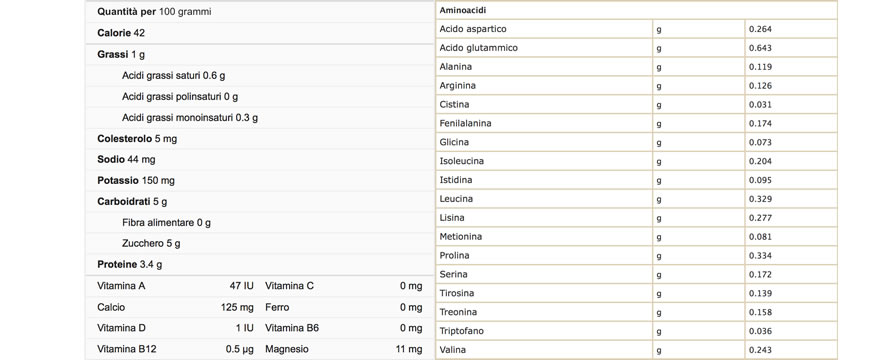Click the Valina row label
870x360 pixels.
point(452,350)
